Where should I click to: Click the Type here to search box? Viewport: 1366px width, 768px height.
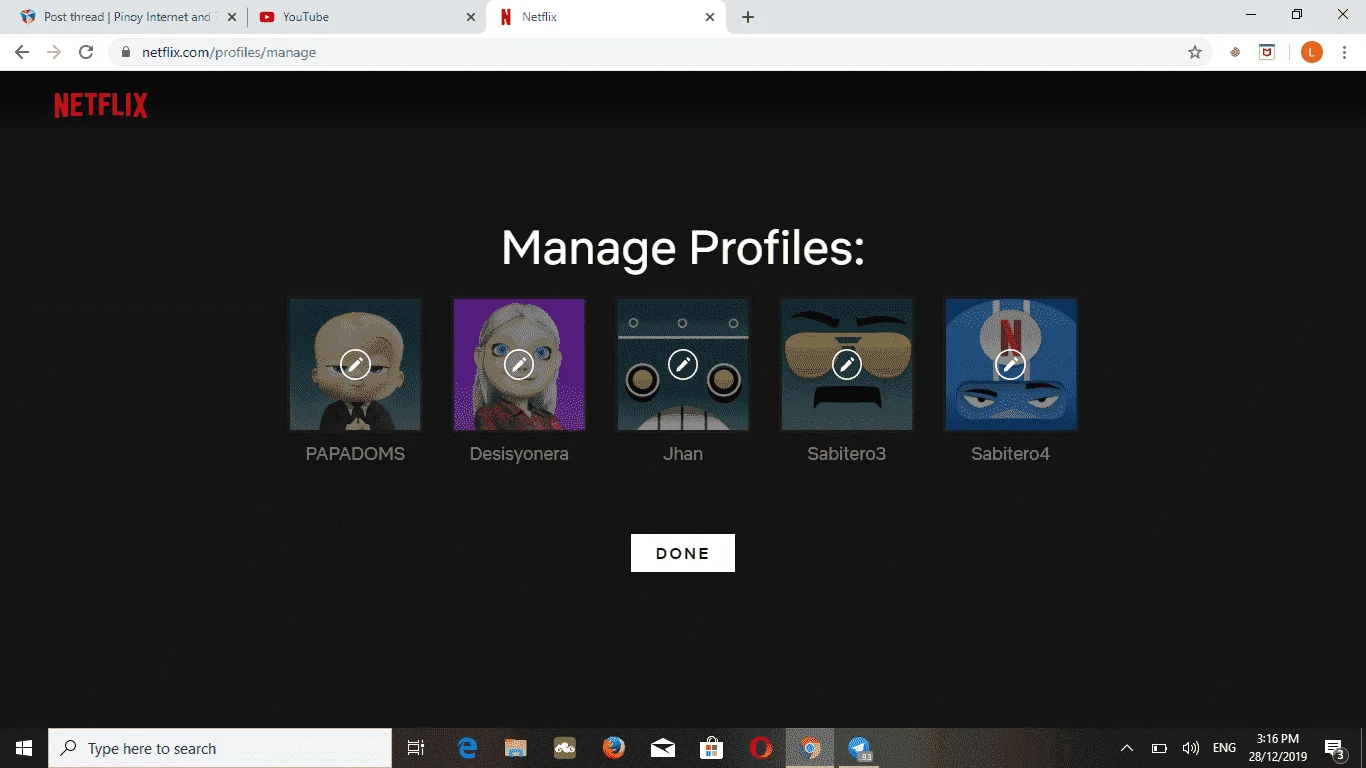pyautogui.click(x=220, y=748)
